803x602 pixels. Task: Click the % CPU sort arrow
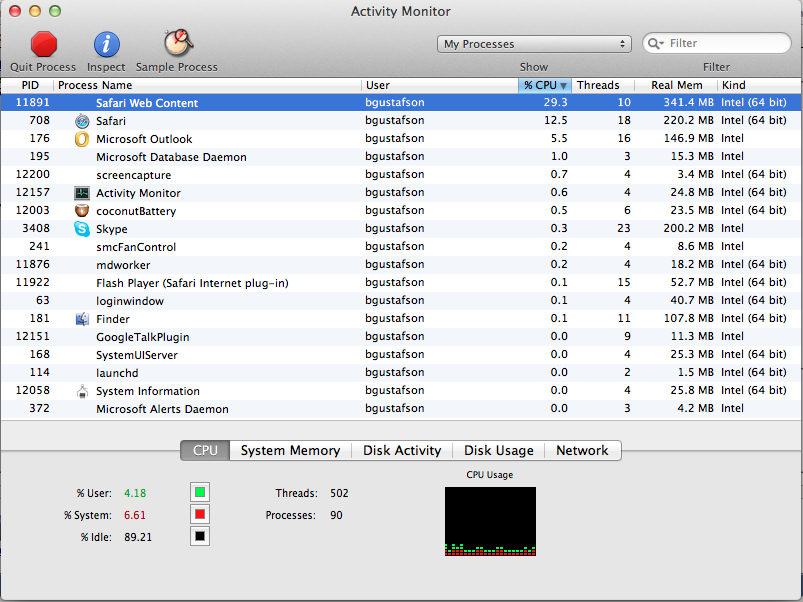point(563,86)
